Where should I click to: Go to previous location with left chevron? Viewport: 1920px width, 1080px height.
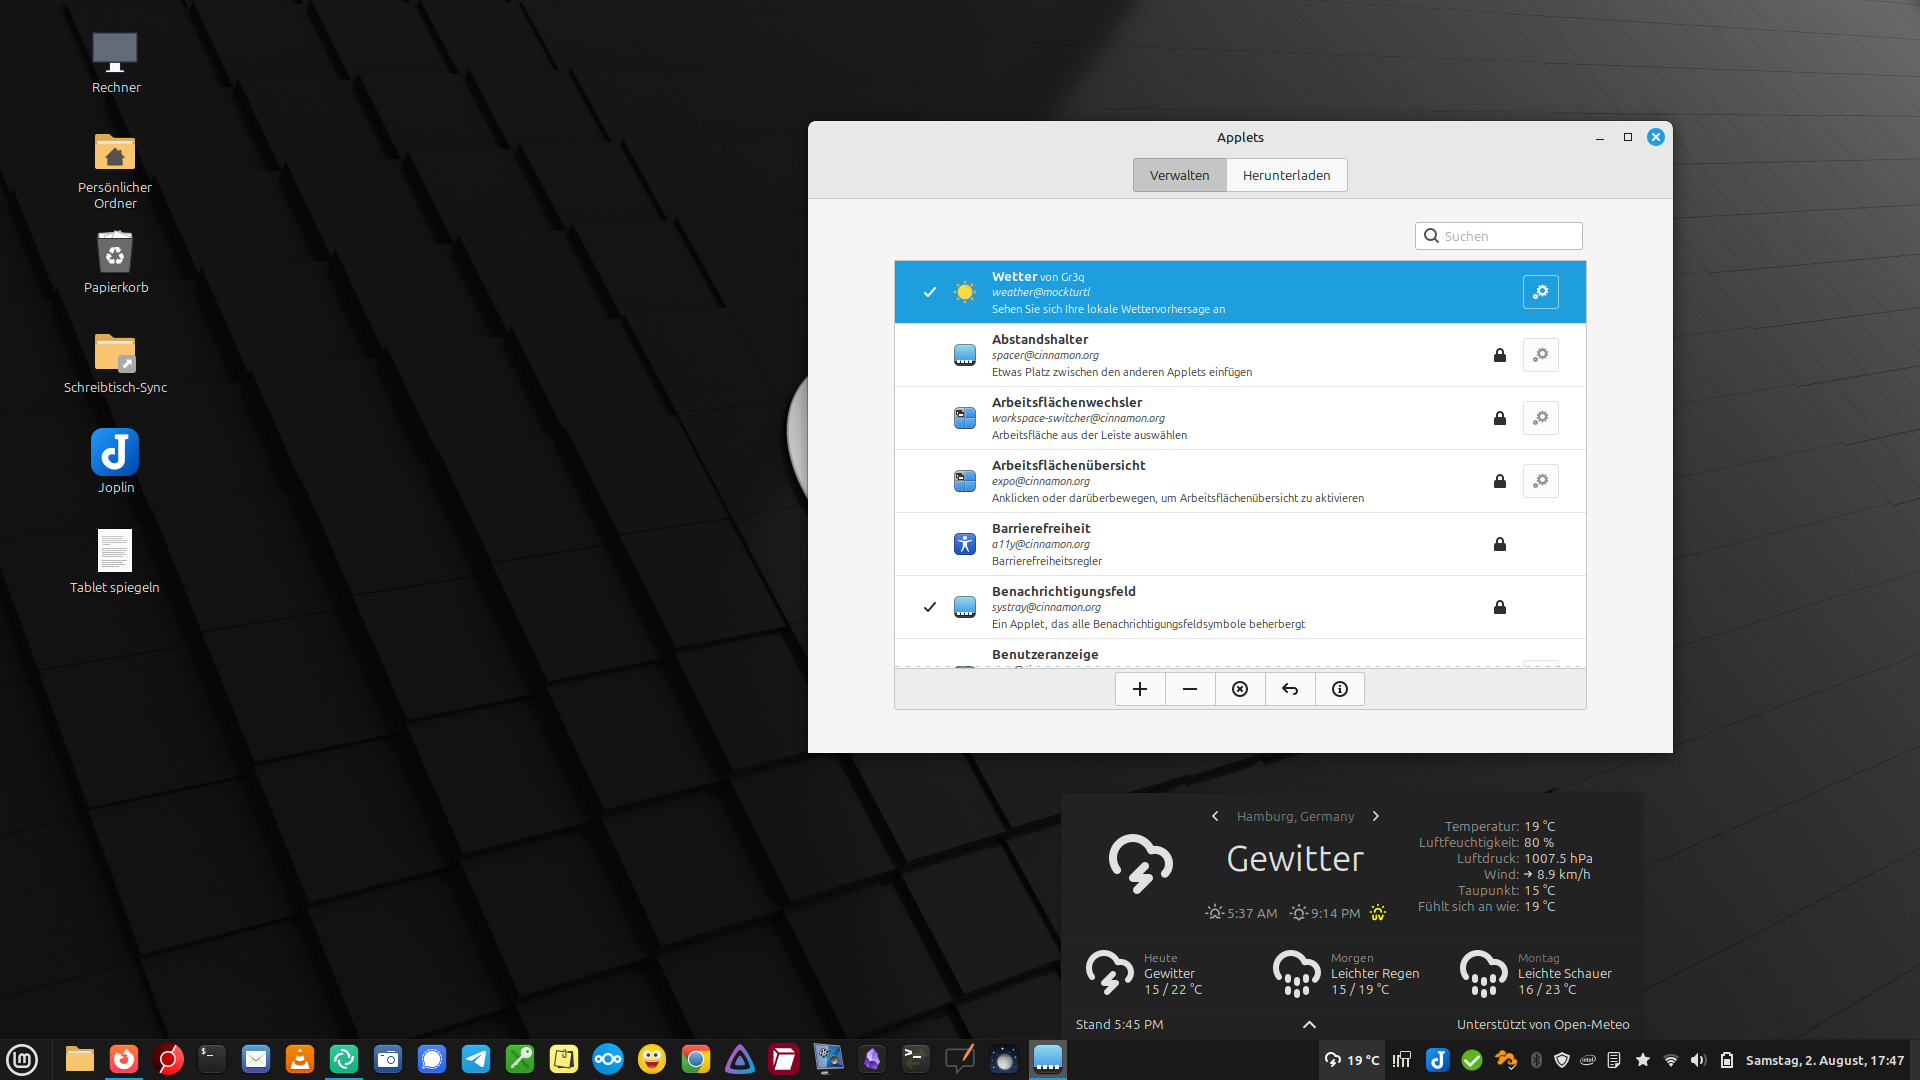click(x=1215, y=816)
